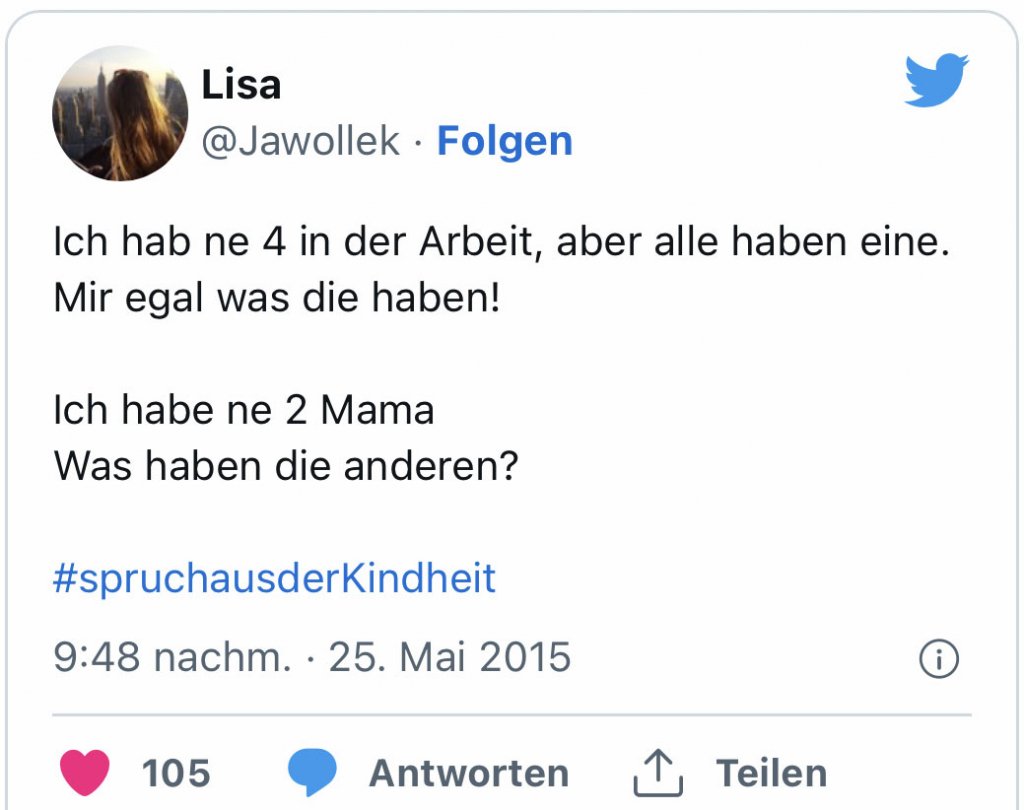Click the separator line above the like row

click(x=512, y=715)
